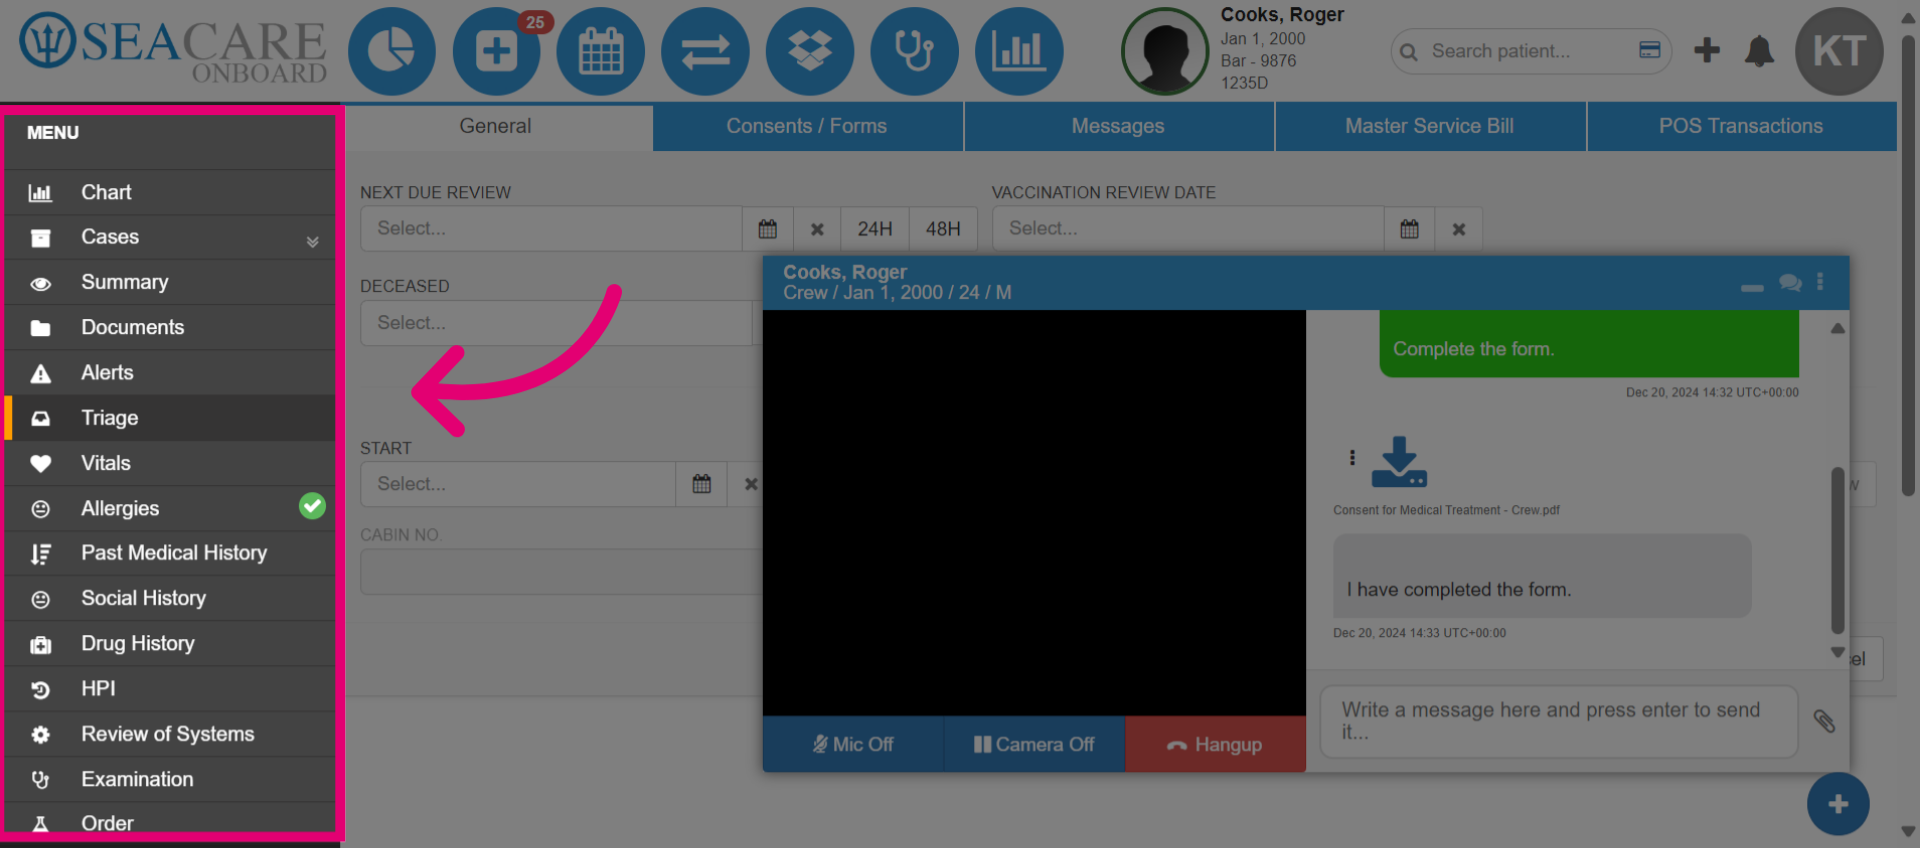The height and width of the screenshot is (848, 1920).
Task: Click the stethoscope icon
Action: tap(914, 51)
